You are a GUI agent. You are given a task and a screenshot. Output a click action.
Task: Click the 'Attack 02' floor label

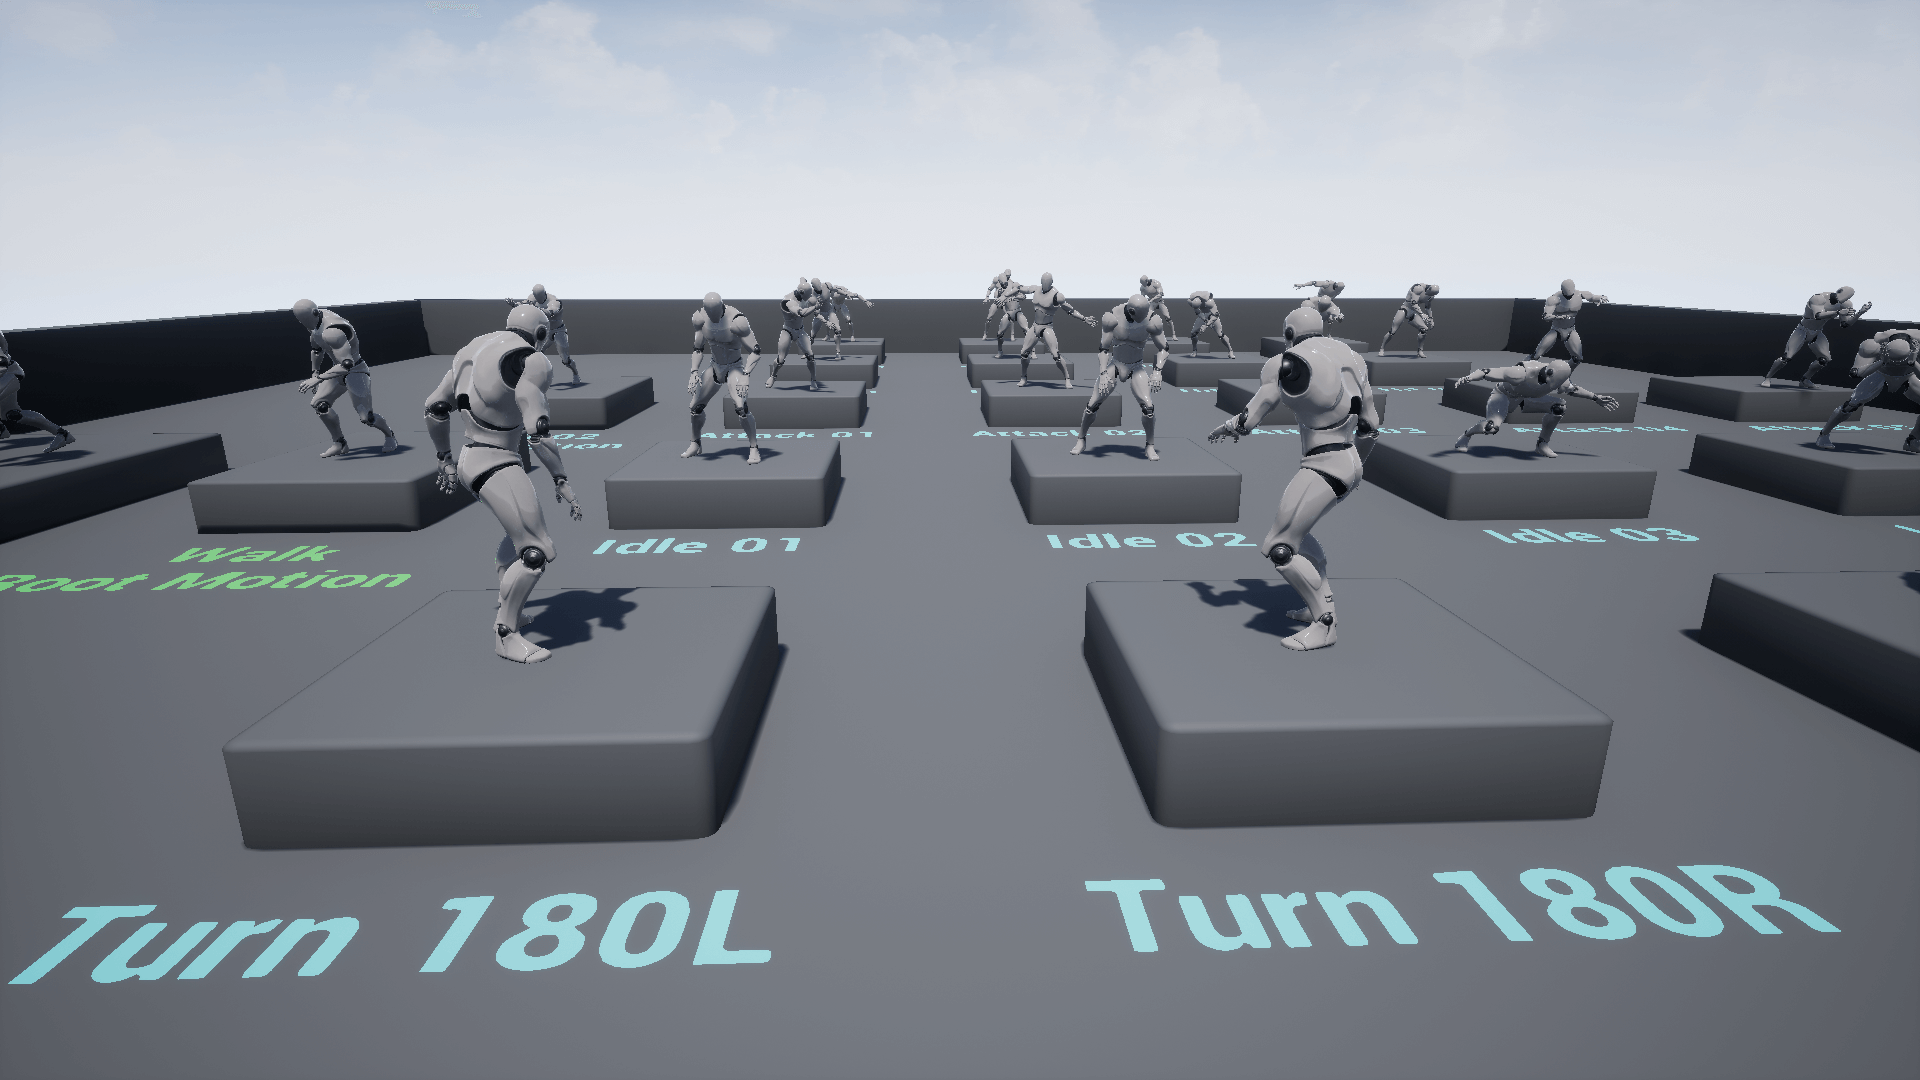[1060, 433]
